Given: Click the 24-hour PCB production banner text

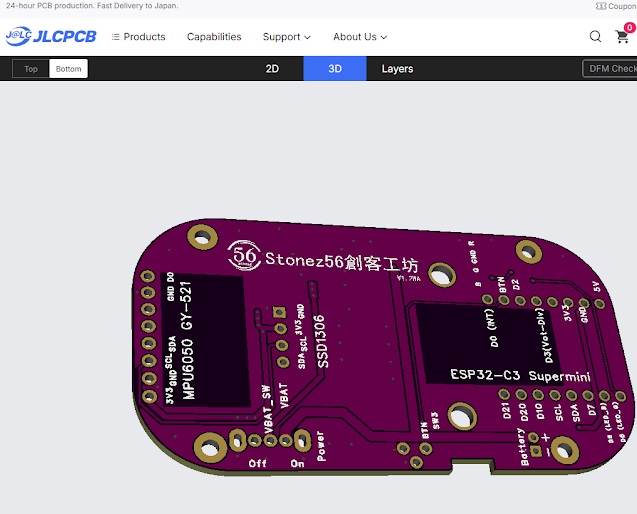Looking at the screenshot, I should point(92,6).
